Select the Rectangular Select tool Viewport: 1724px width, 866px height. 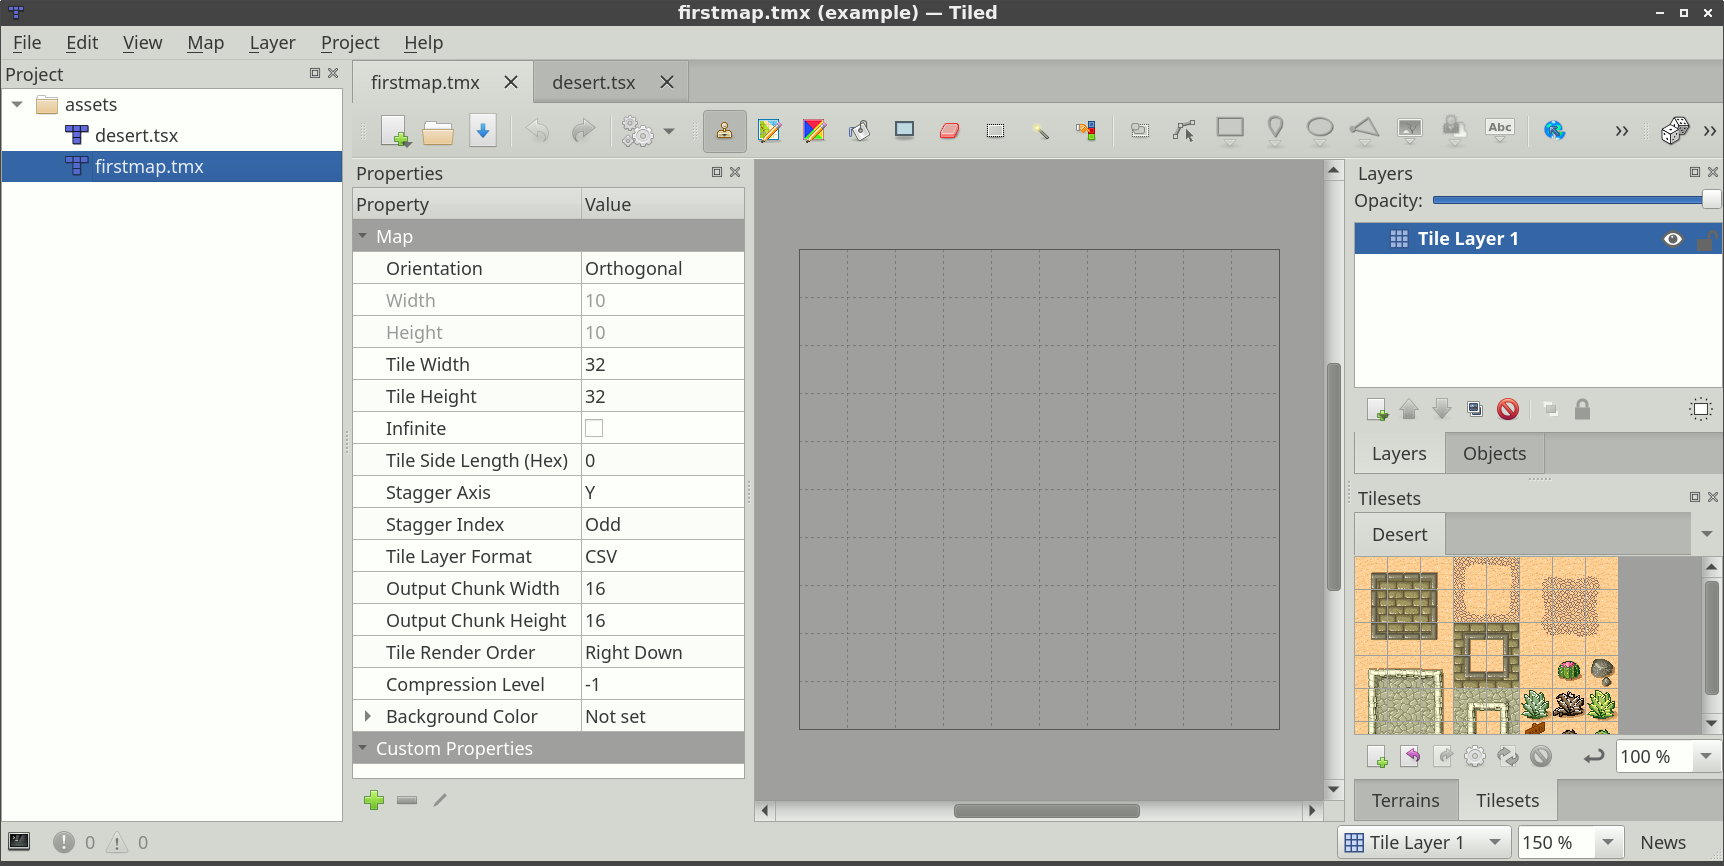pyautogui.click(x=995, y=131)
